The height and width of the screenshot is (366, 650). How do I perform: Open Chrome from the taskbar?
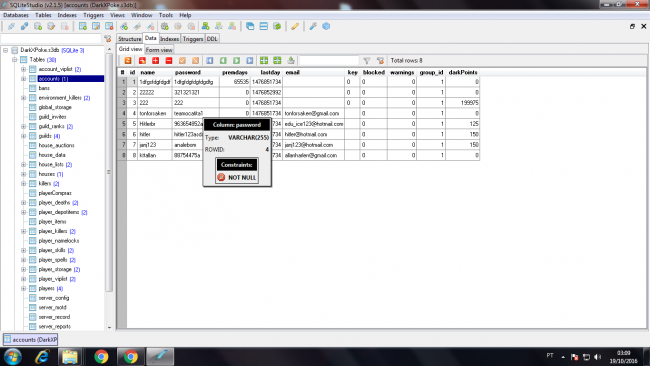pos(101,356)
